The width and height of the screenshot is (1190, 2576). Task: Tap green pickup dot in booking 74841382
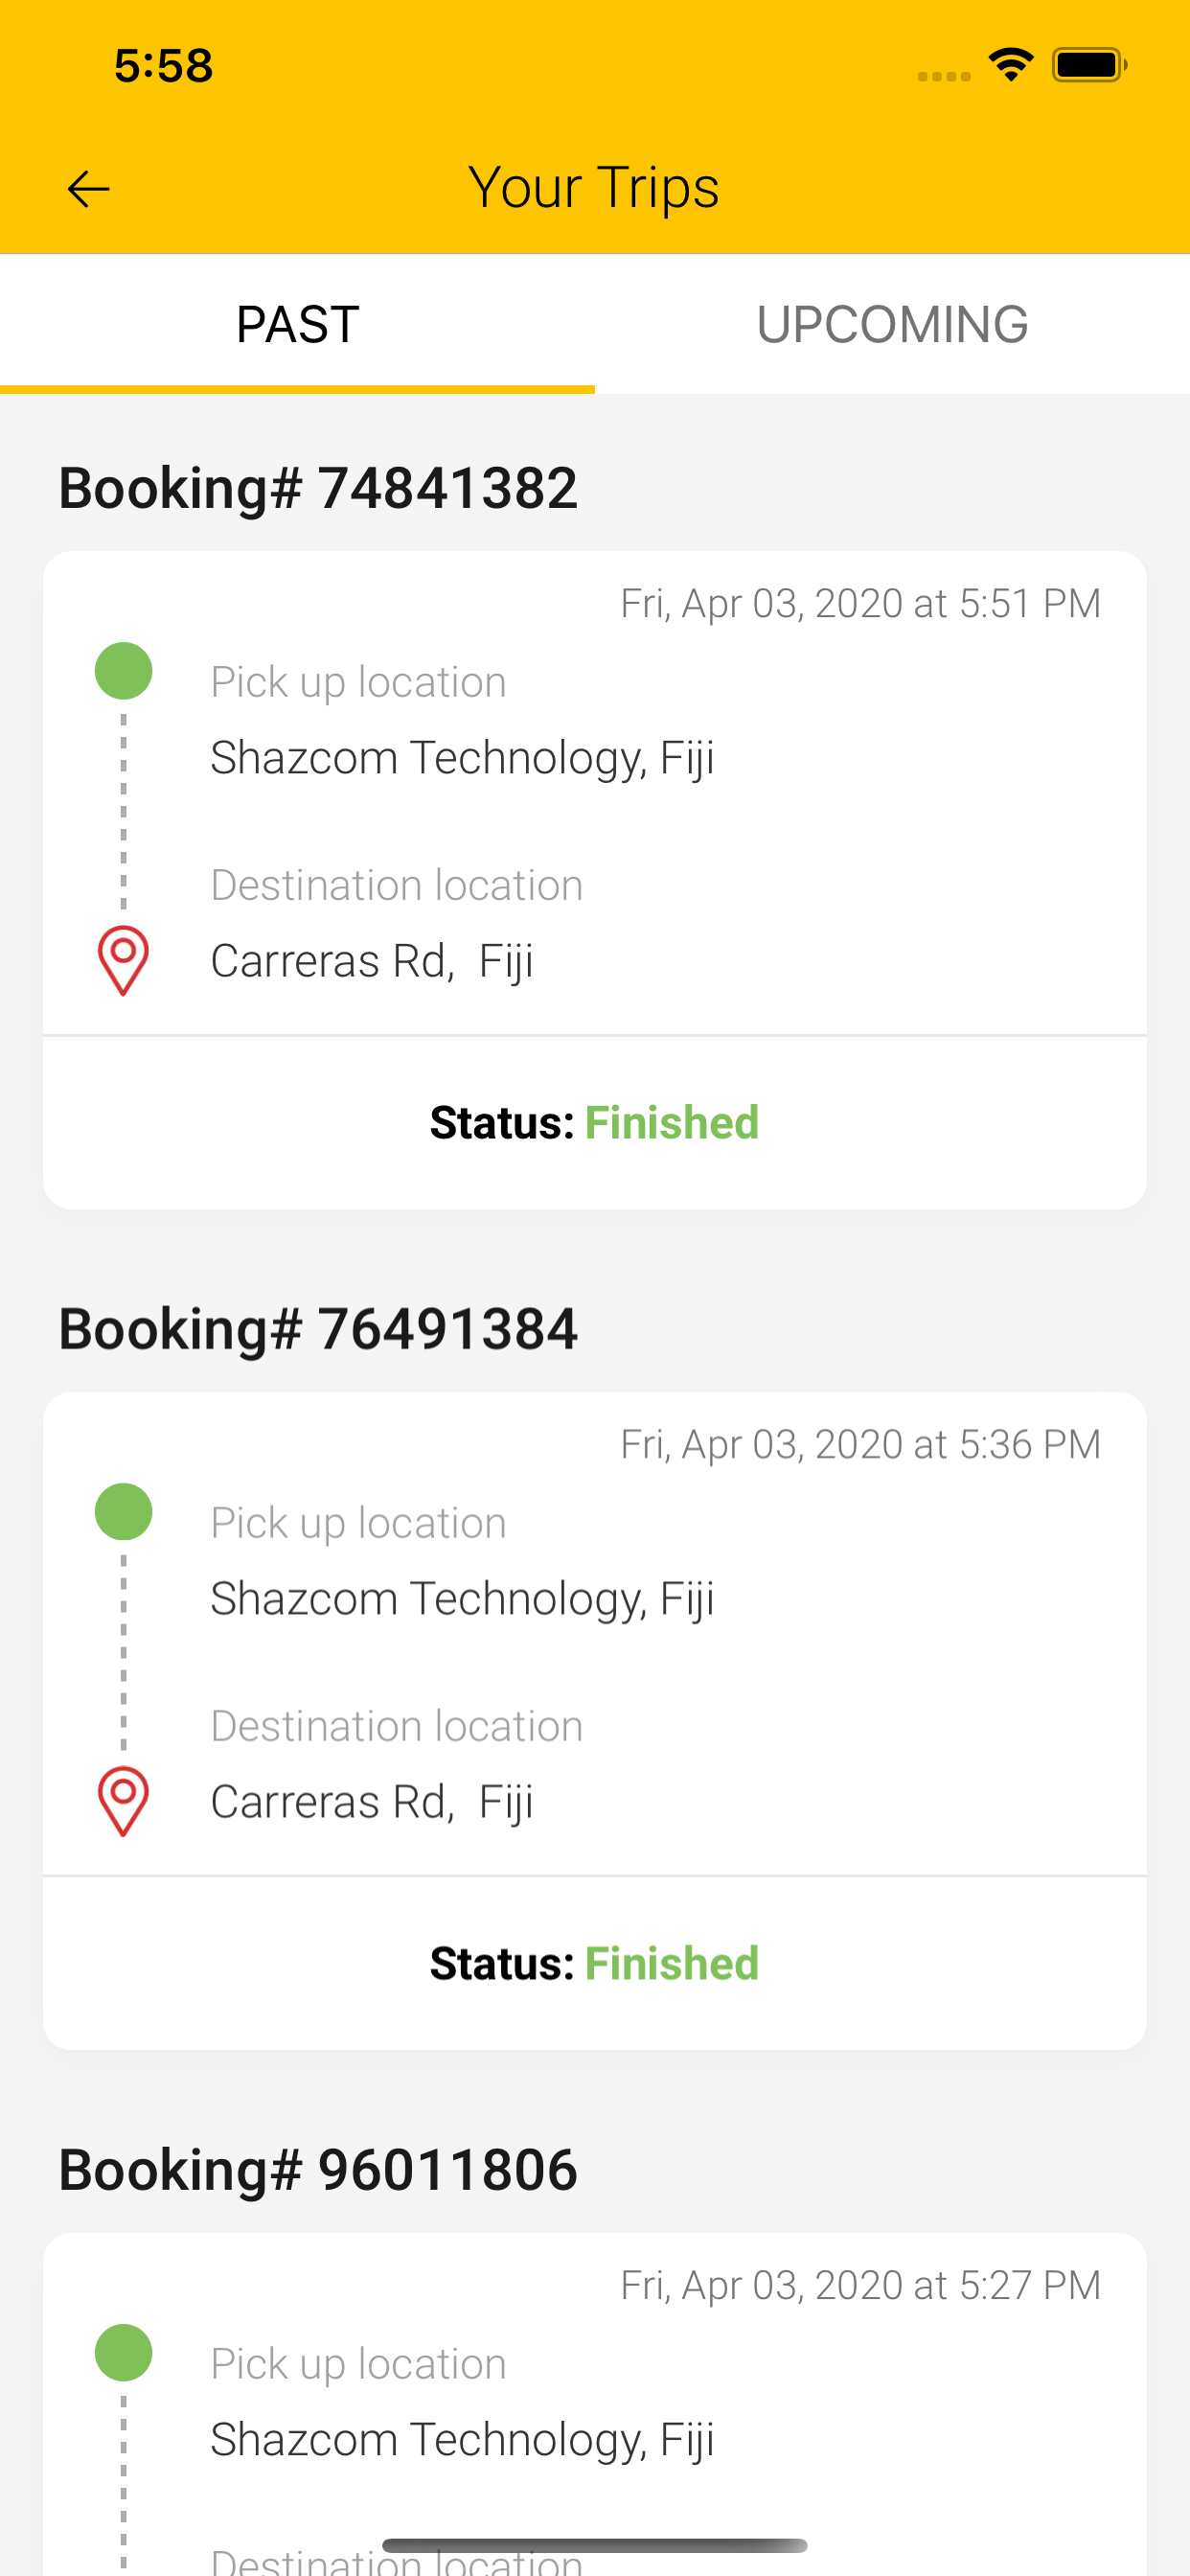click(123, 671)
